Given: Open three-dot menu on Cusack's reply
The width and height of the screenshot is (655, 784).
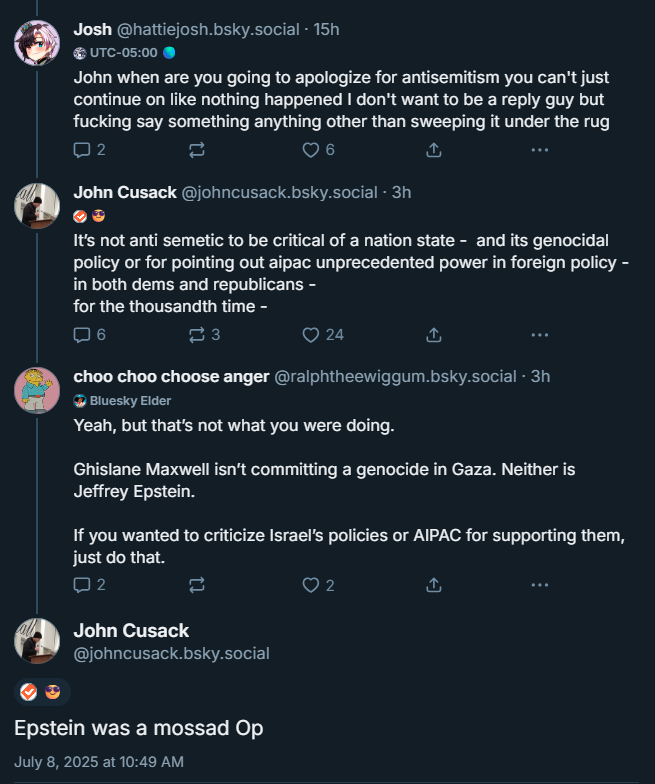Looking at the screenshot, I should click(x=539, y=334).
